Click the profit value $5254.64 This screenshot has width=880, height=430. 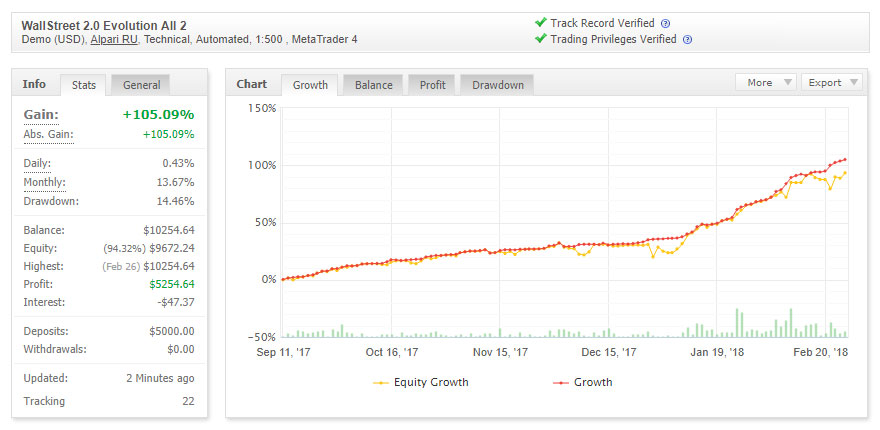click(172, 284)
